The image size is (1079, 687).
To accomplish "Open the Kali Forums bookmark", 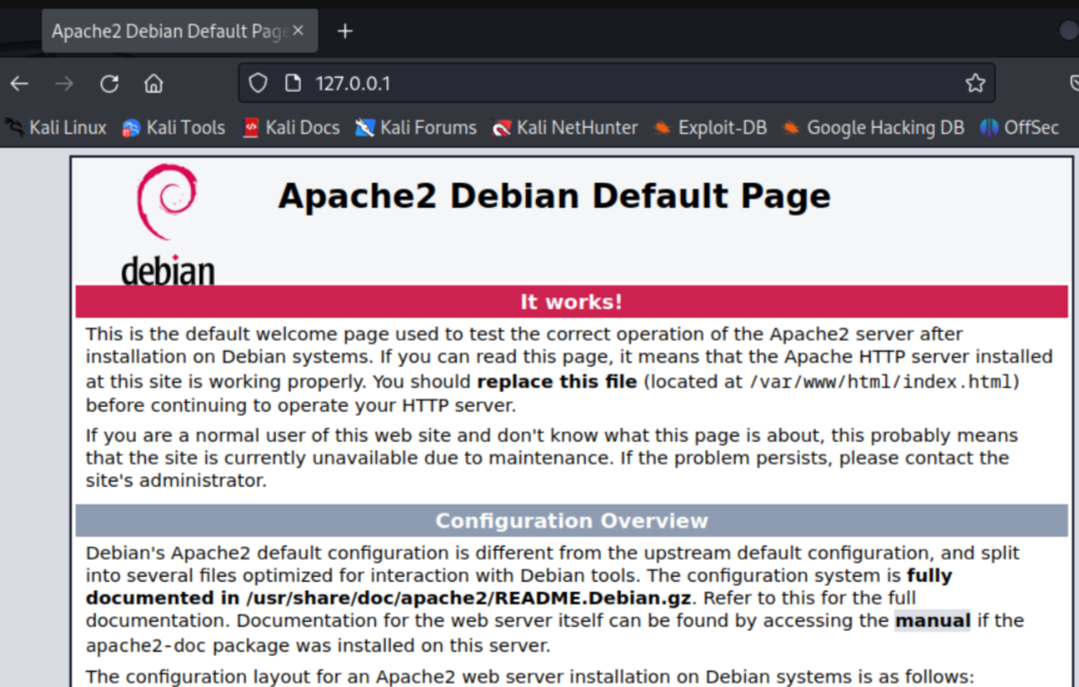I will tap(416, 127).
